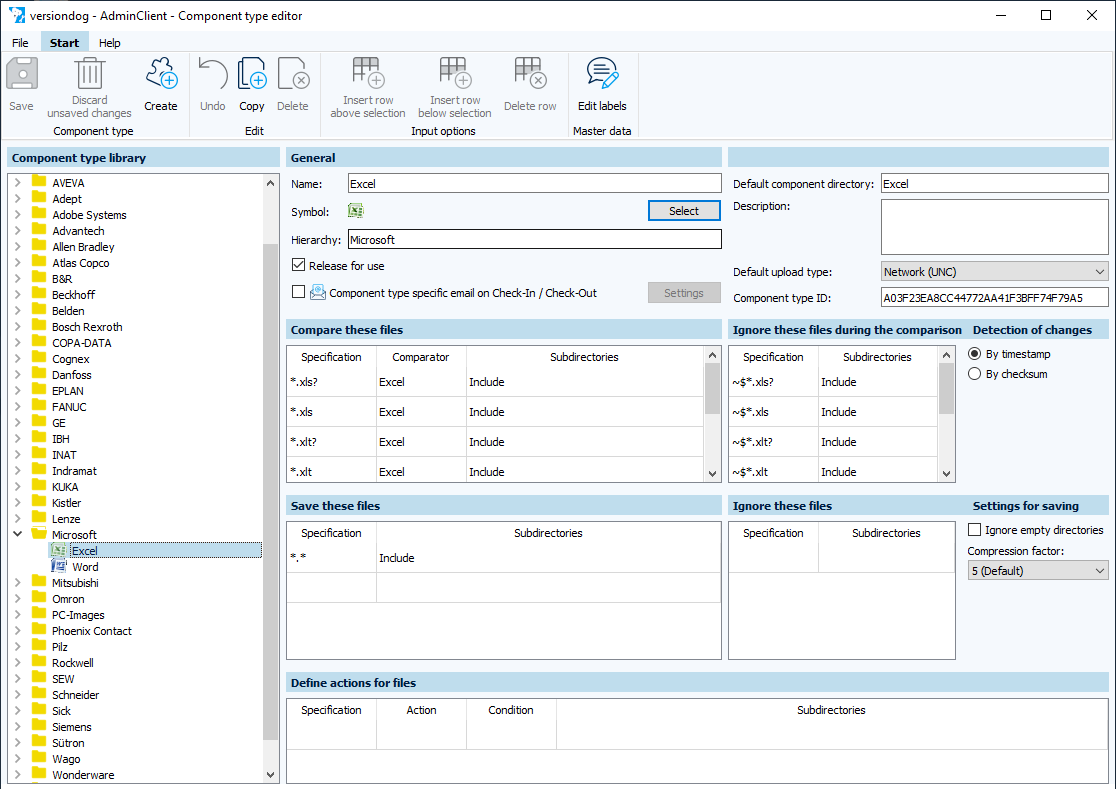Click the Microsoft folder icon

39,534
